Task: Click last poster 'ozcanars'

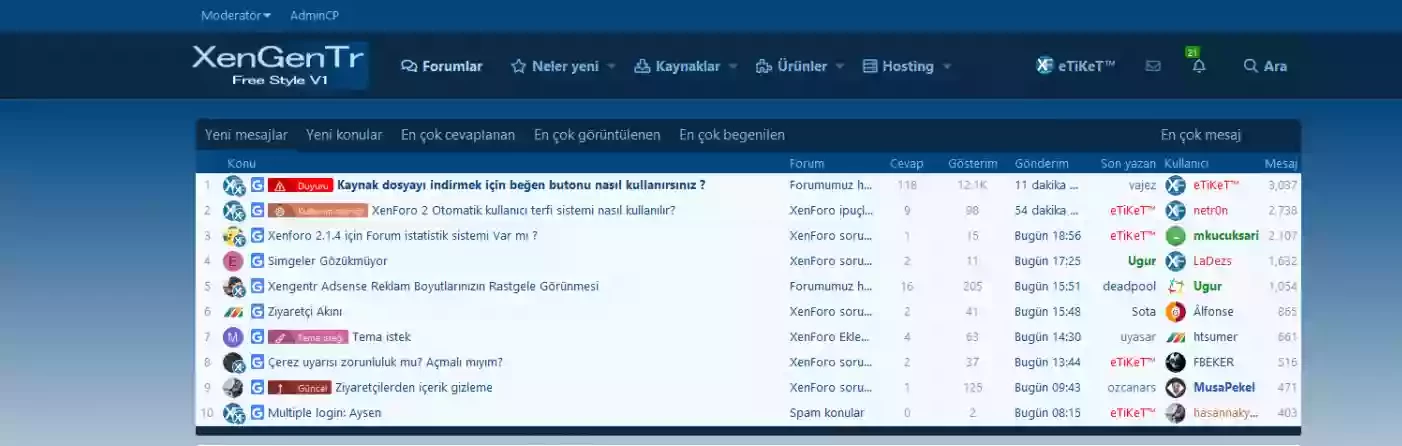Action: click(x=1130, y=388)
